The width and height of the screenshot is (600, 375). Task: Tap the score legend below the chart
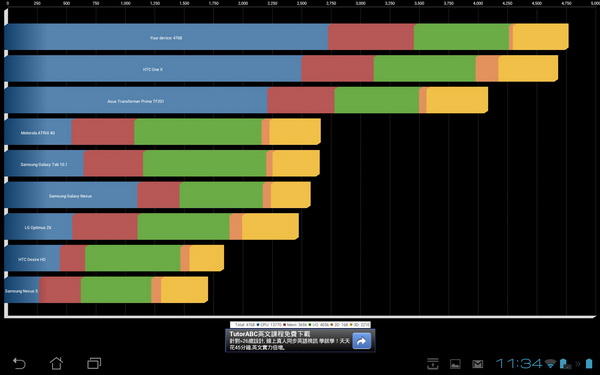[x=300, y=324]
